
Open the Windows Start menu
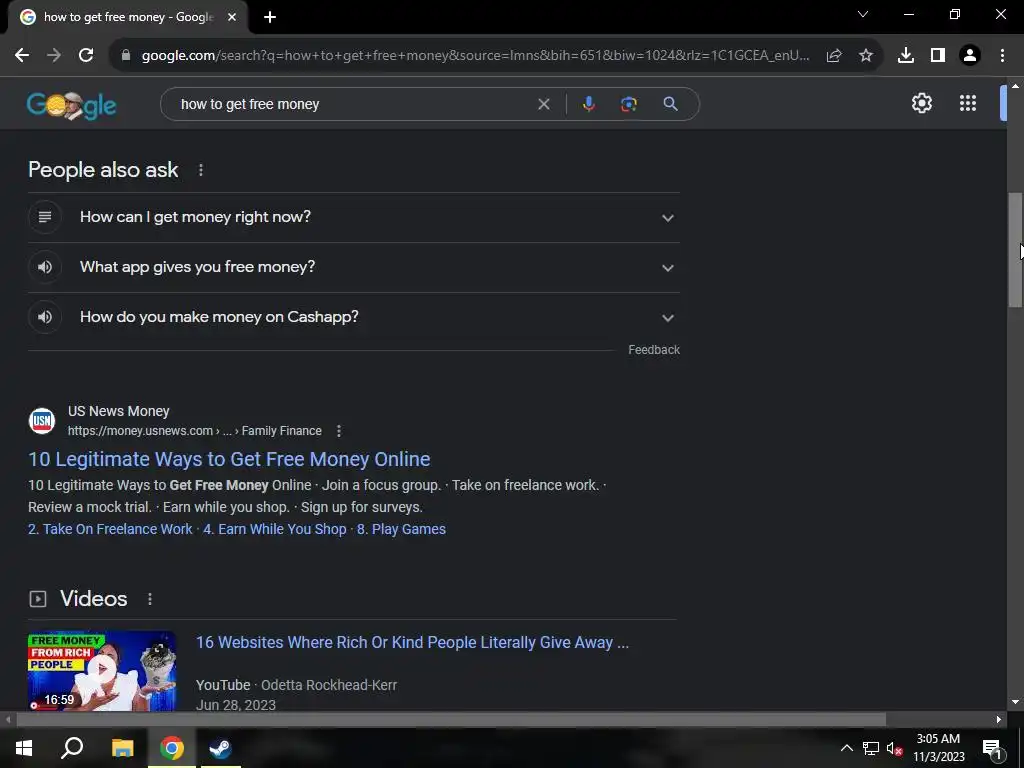pos(24,748)
